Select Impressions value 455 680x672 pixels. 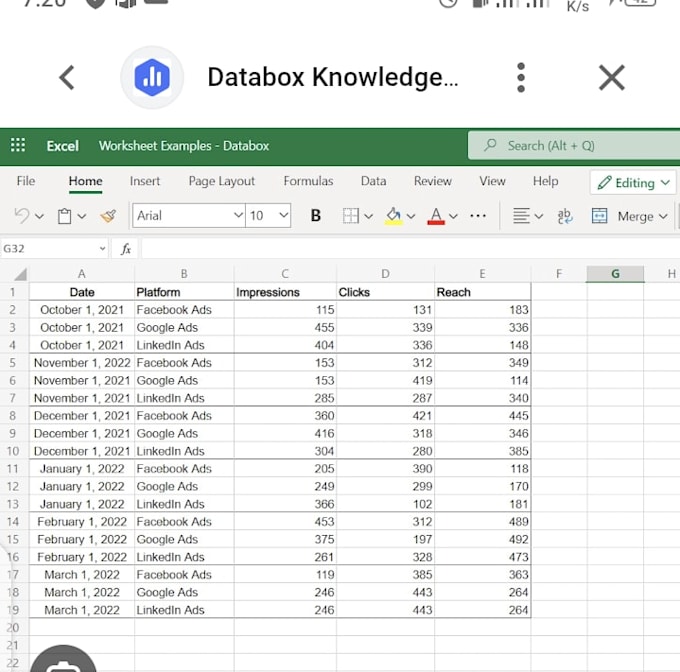pyautogui.click(x=285, y=327)
